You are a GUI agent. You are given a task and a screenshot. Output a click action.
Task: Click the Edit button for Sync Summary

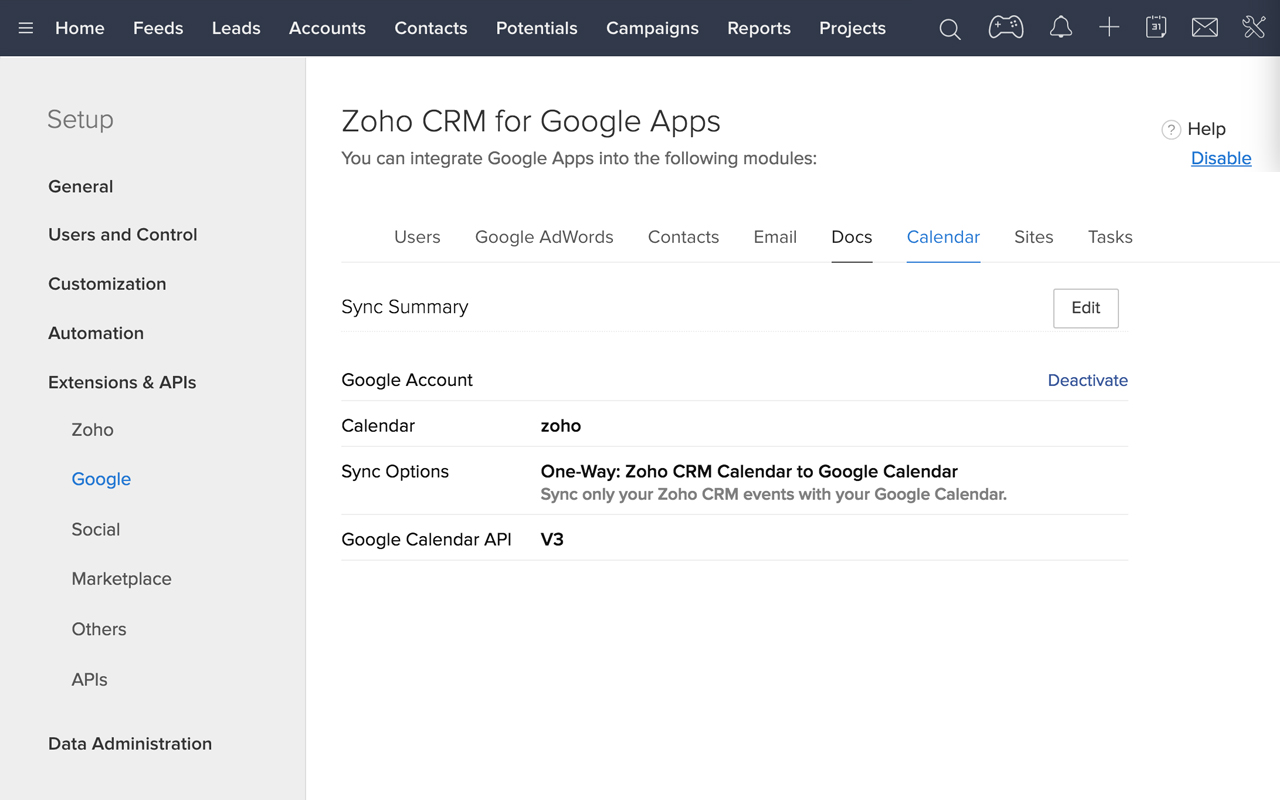1086,308
